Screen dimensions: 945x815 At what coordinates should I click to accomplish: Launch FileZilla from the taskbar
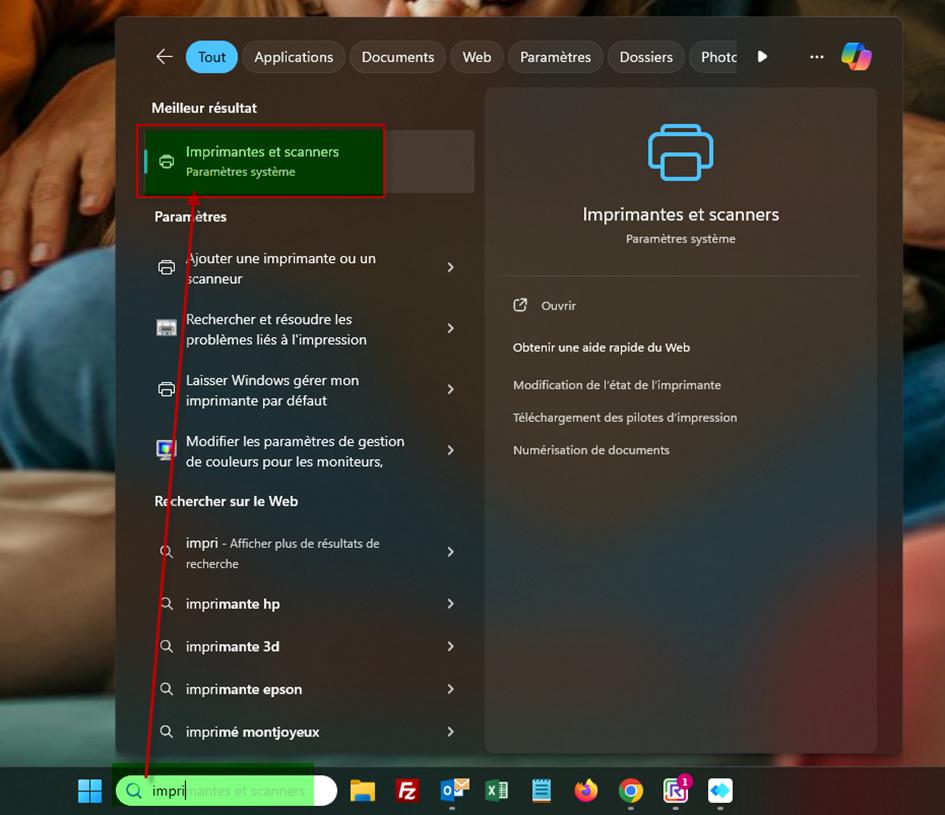(x=407, y=791)
